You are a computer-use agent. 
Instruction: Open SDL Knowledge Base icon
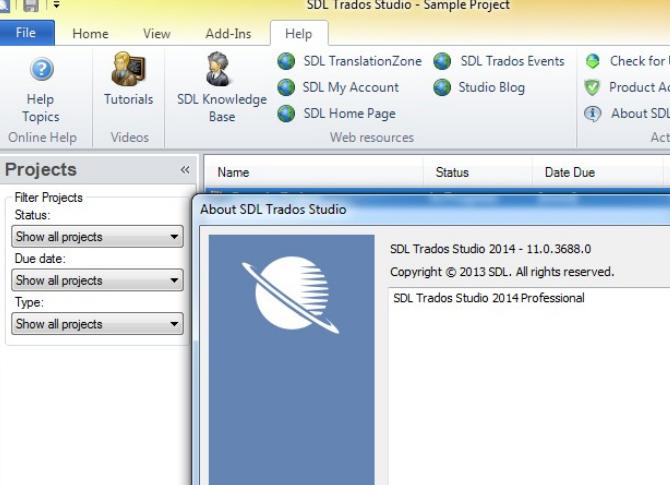(x=221, y=70)
